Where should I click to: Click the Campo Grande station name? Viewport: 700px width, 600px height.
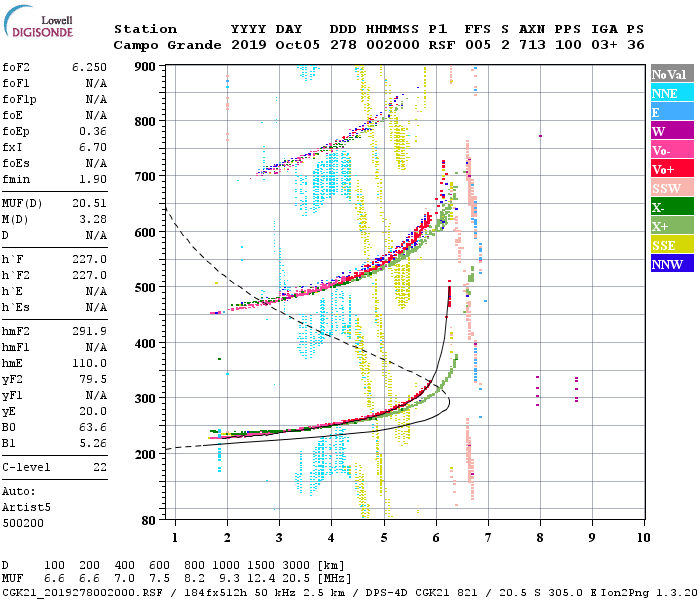[x=167, y=45]
